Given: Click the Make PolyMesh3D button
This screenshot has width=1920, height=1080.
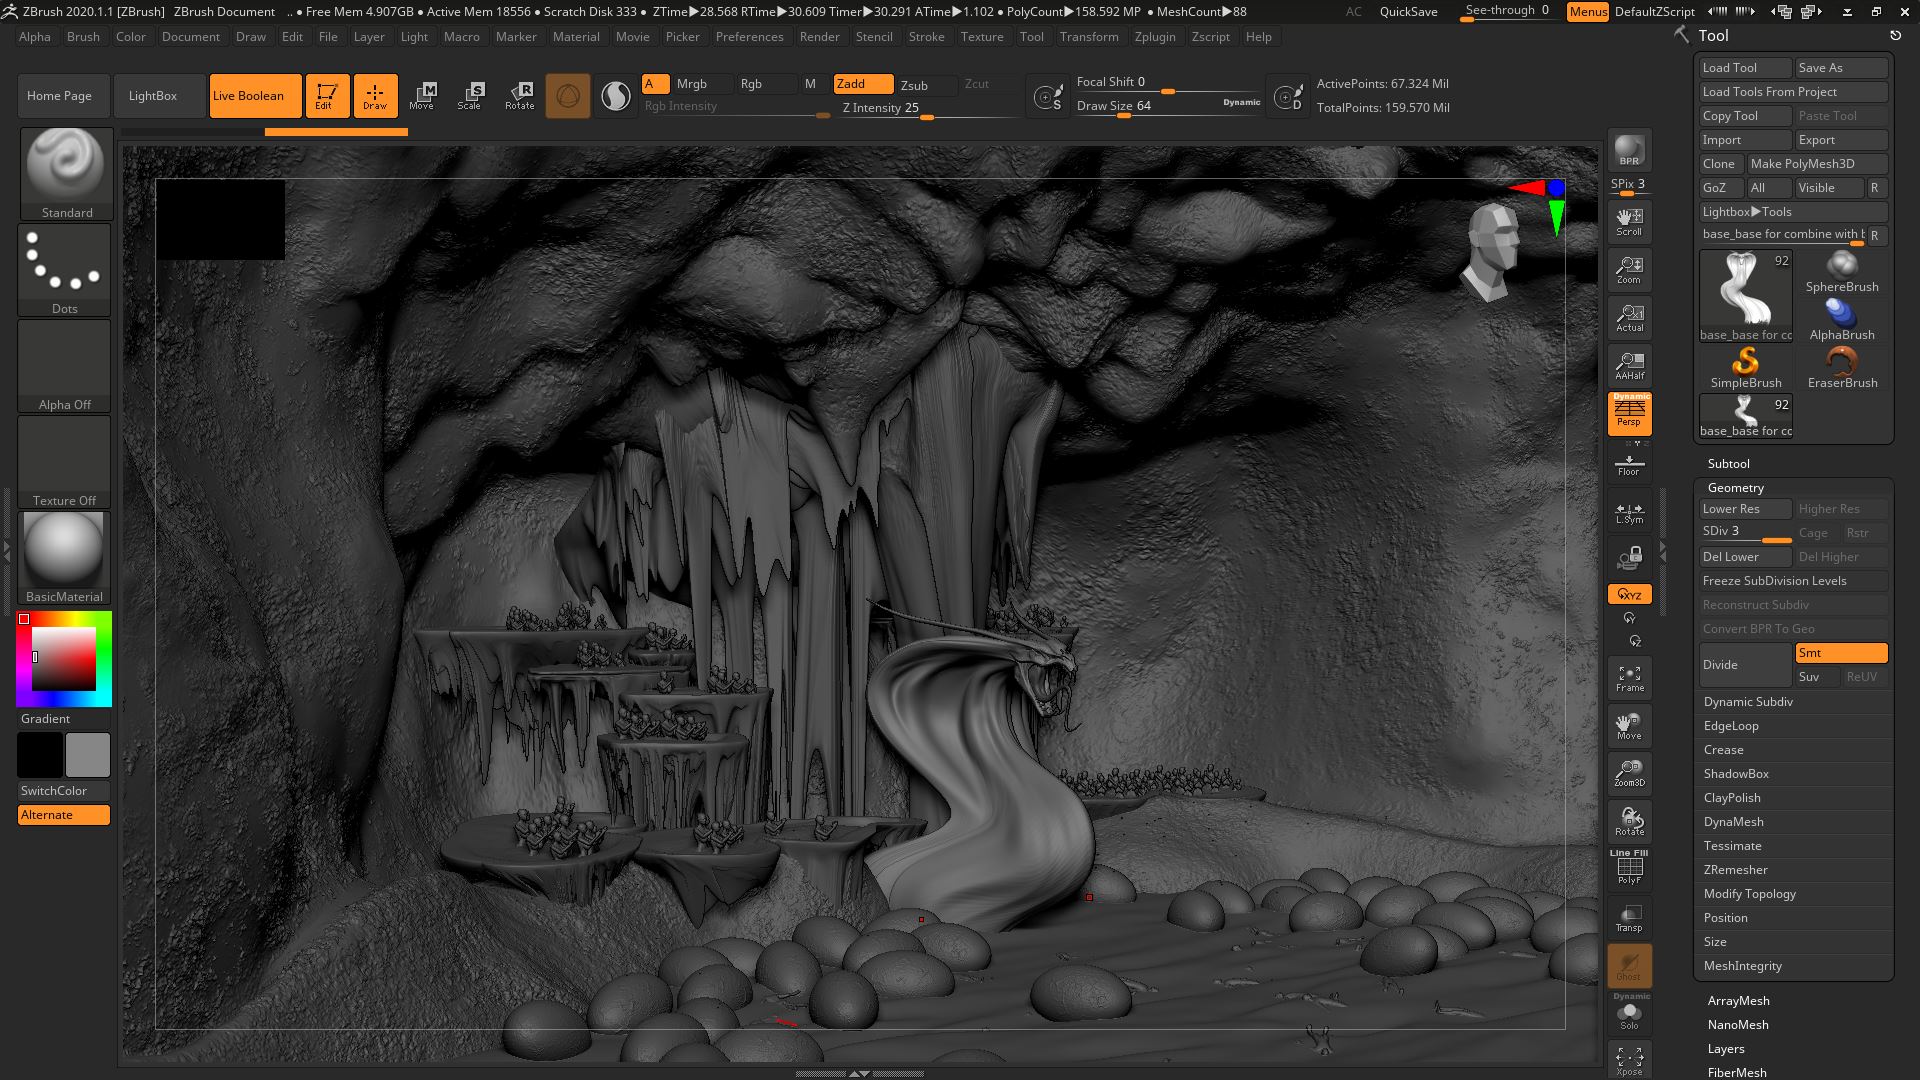Looking at the screenshot, I should click(1815, 164).
